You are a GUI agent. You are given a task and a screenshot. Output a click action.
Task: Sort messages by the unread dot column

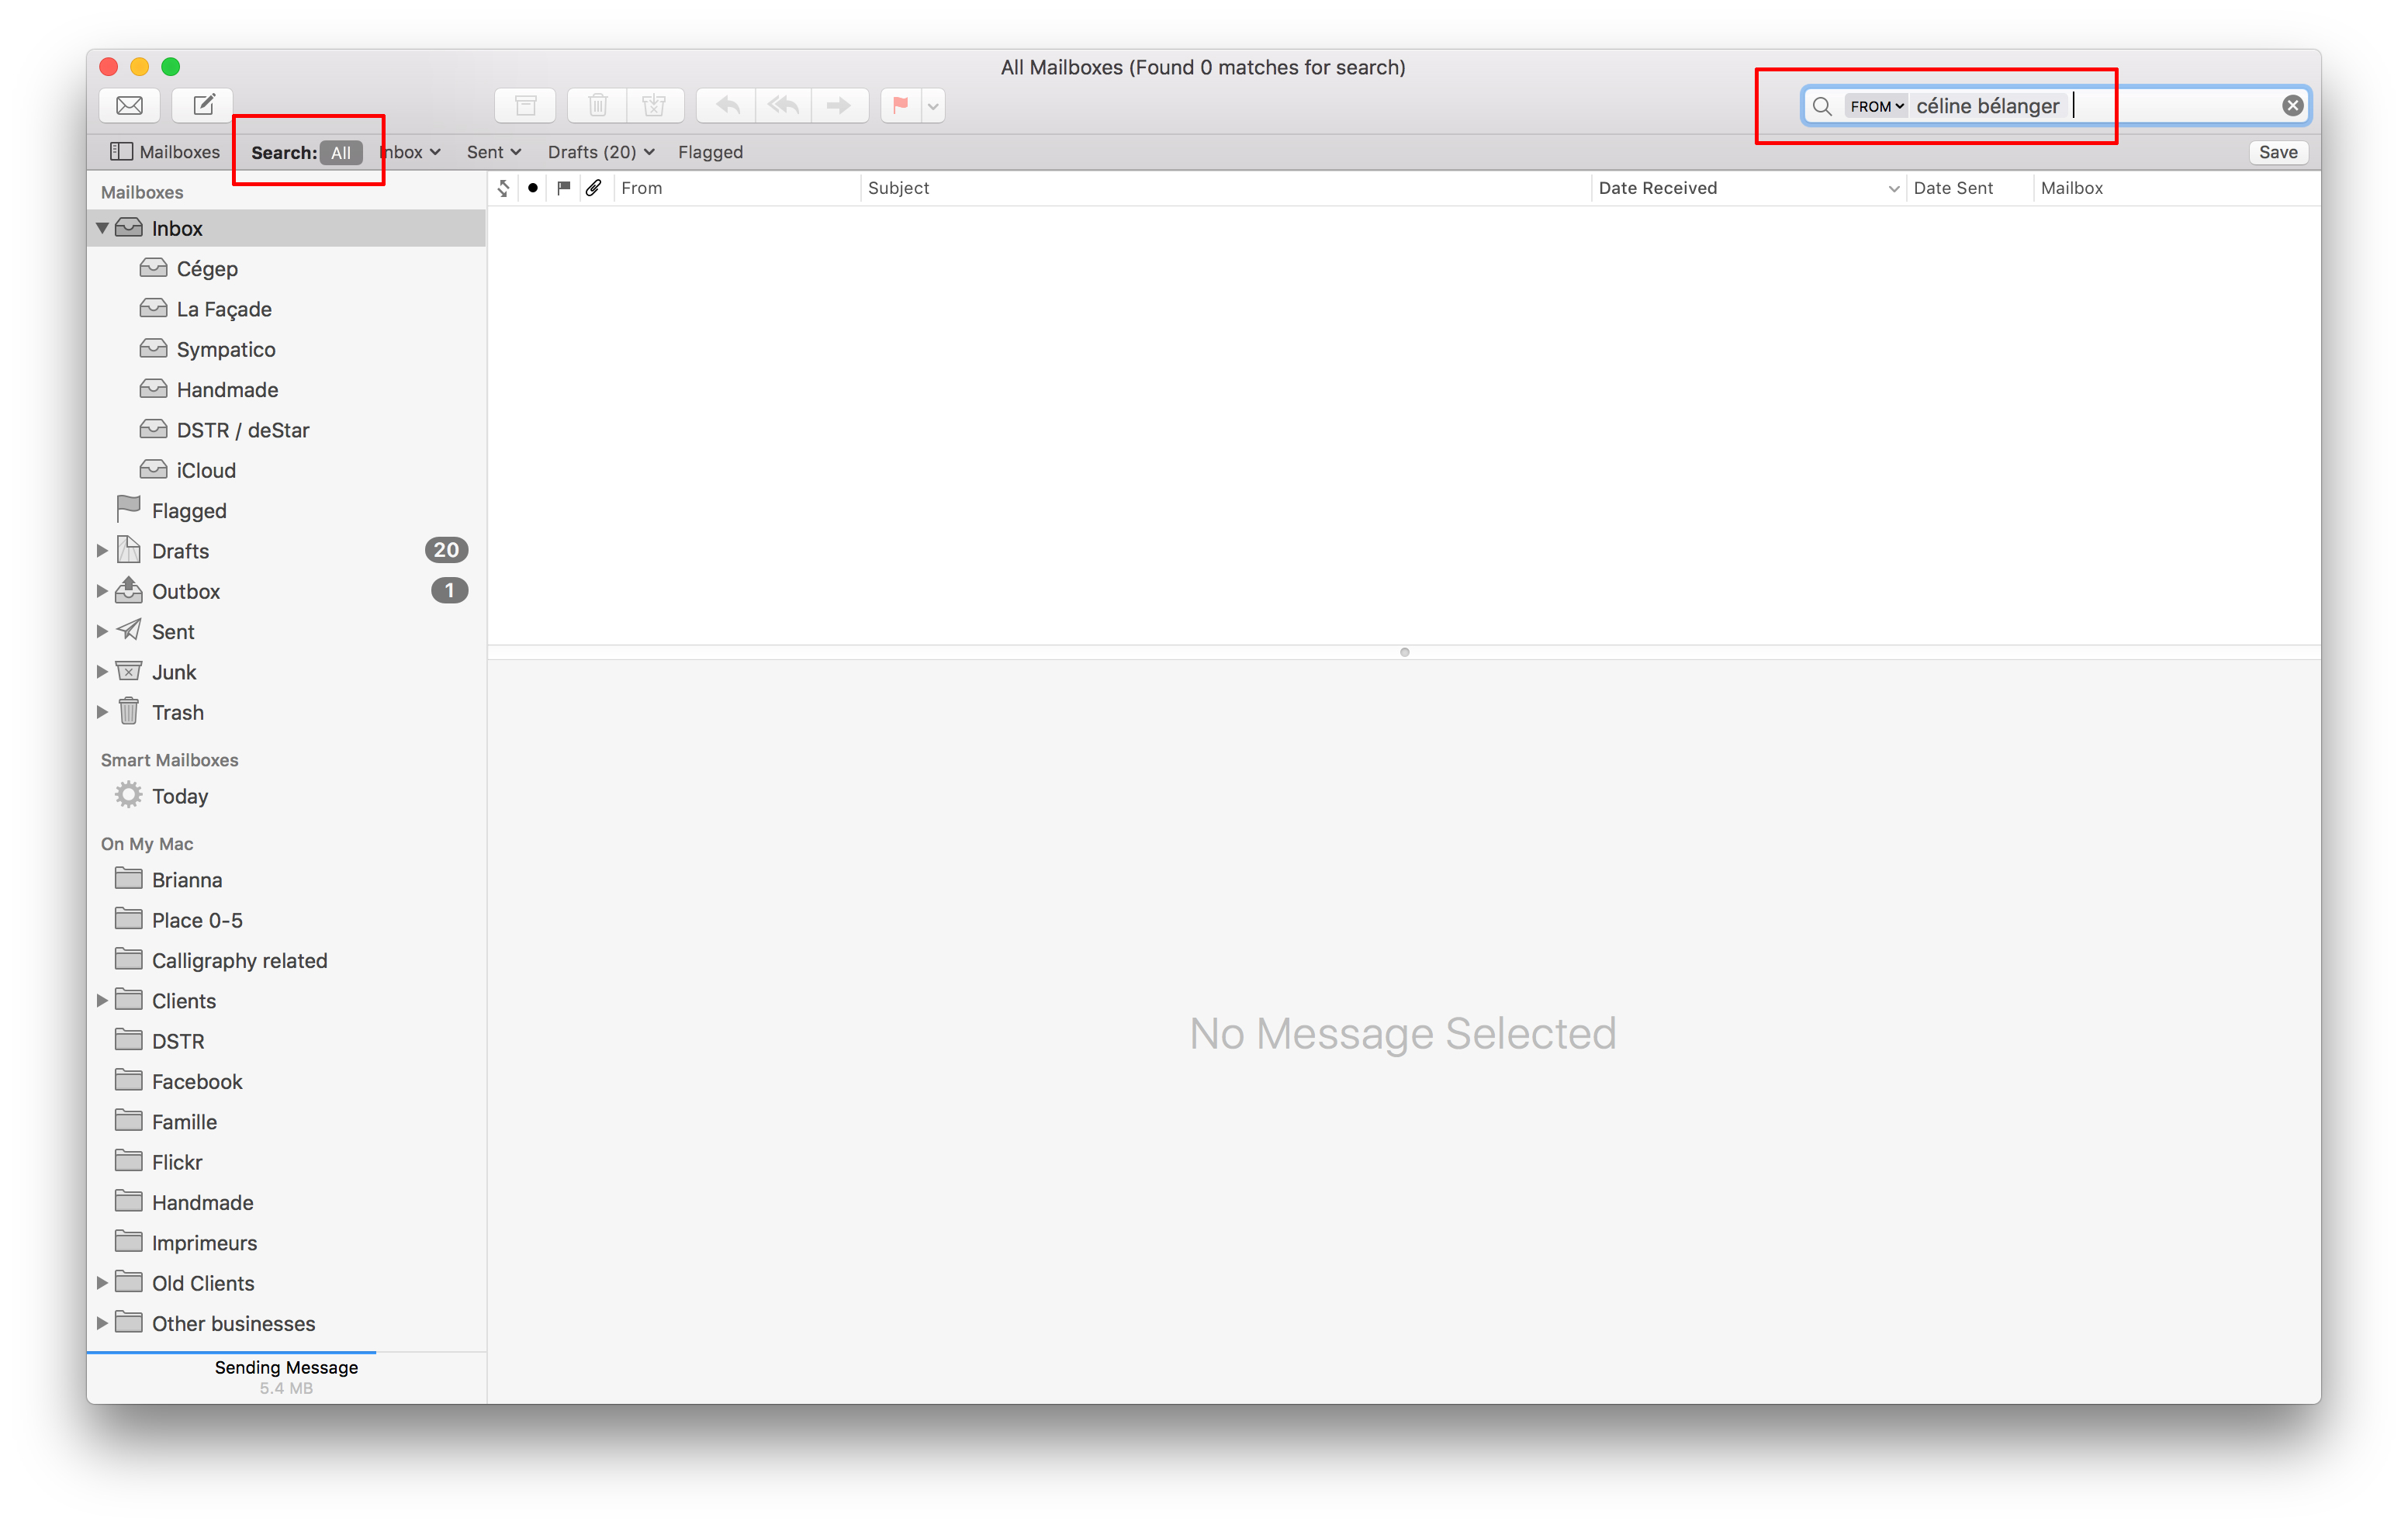click(x=533, y=188)
